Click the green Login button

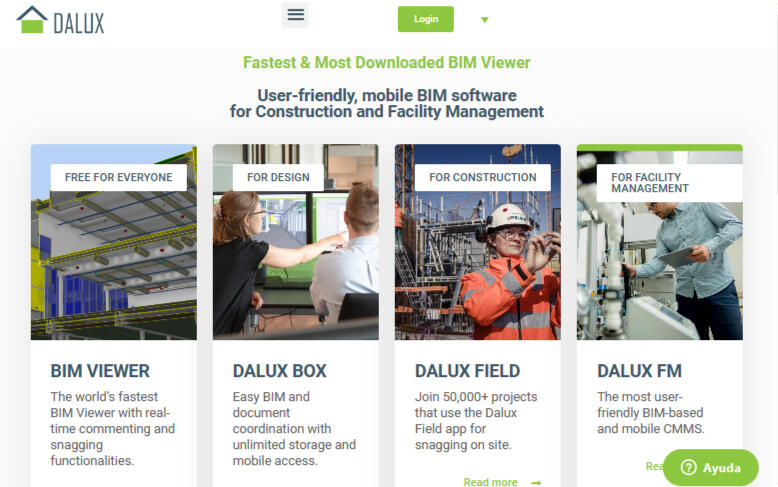[x=426, y=19]
